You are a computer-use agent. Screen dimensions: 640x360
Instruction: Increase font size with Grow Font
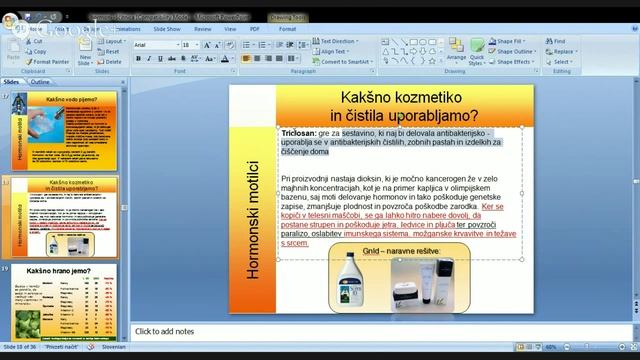(207, 45)
